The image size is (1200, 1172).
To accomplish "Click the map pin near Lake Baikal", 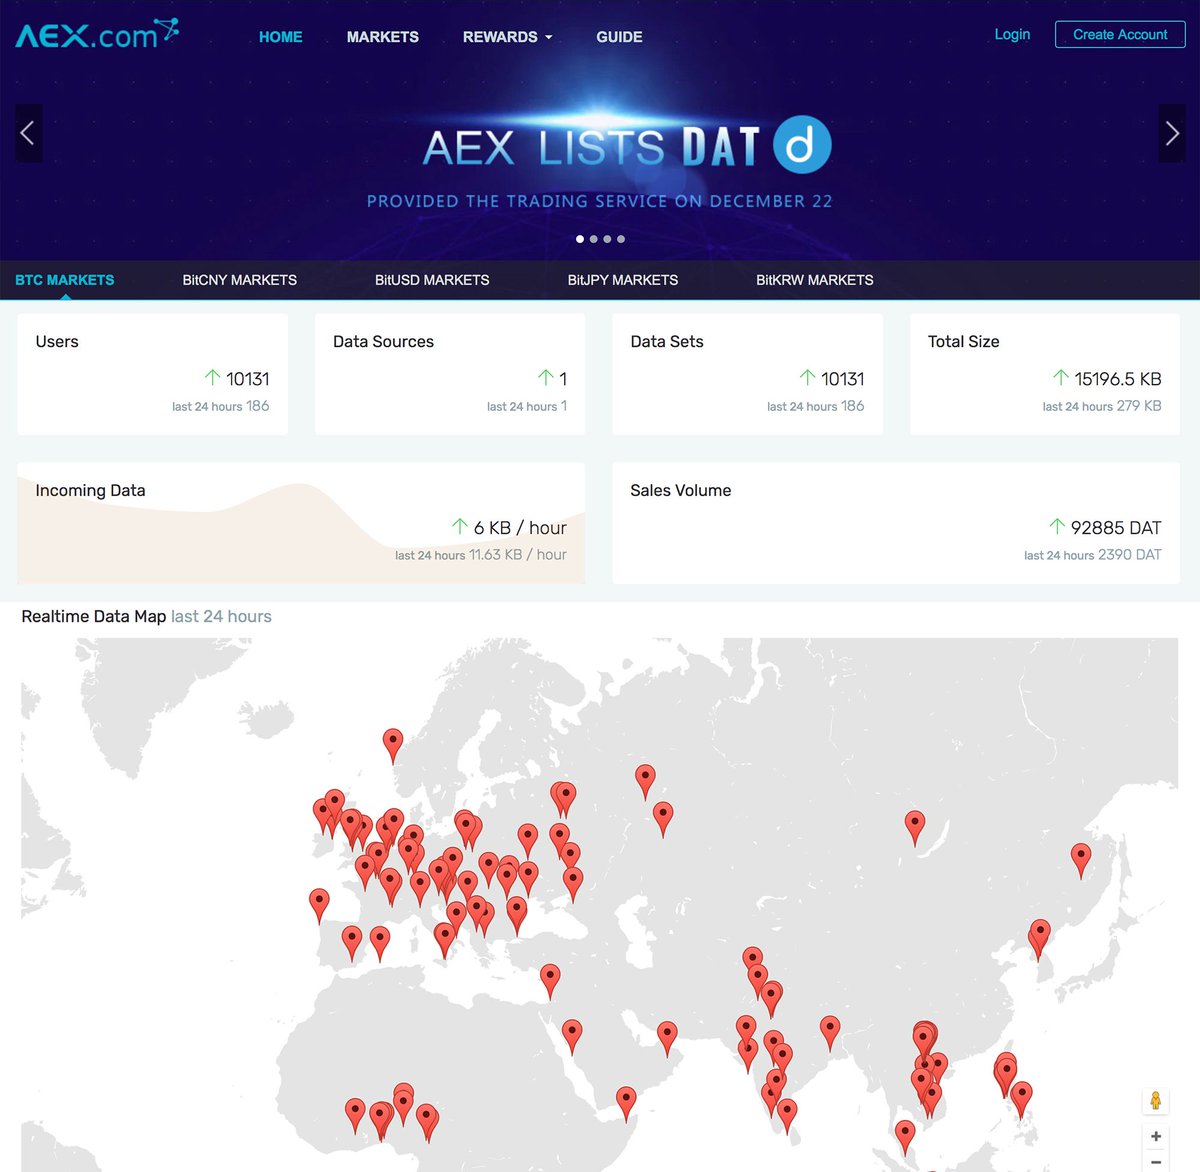I will (x=915, y=827).
